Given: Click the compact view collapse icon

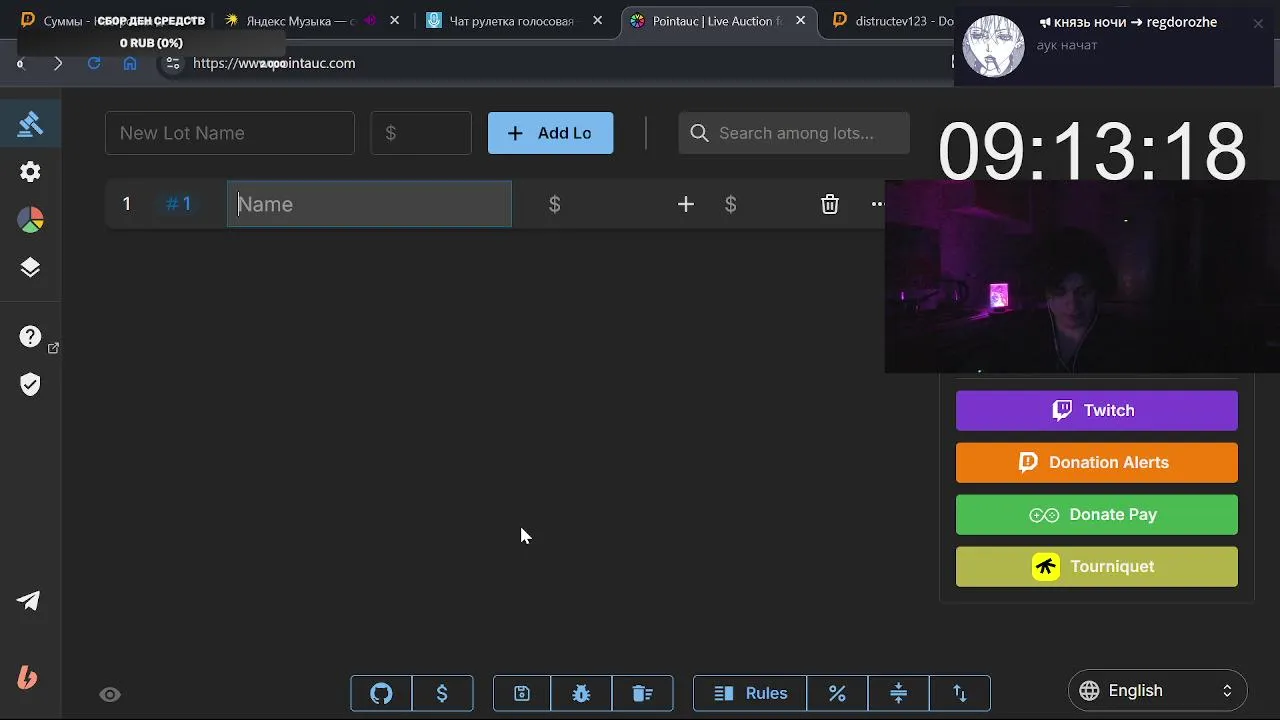Looking at the screenshot, I should click(898, 693).
